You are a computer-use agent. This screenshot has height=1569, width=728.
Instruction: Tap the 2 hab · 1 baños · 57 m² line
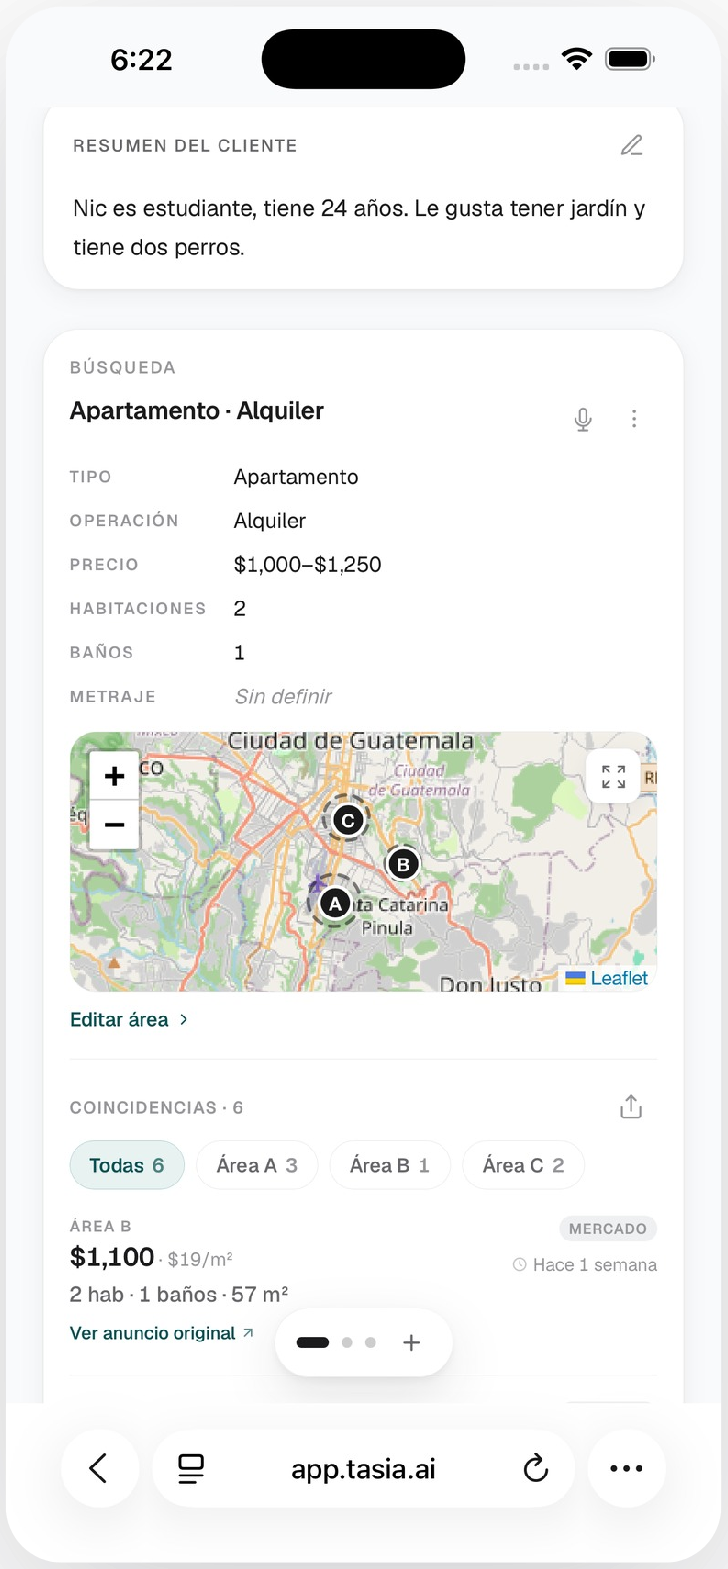click(179, 1294)
